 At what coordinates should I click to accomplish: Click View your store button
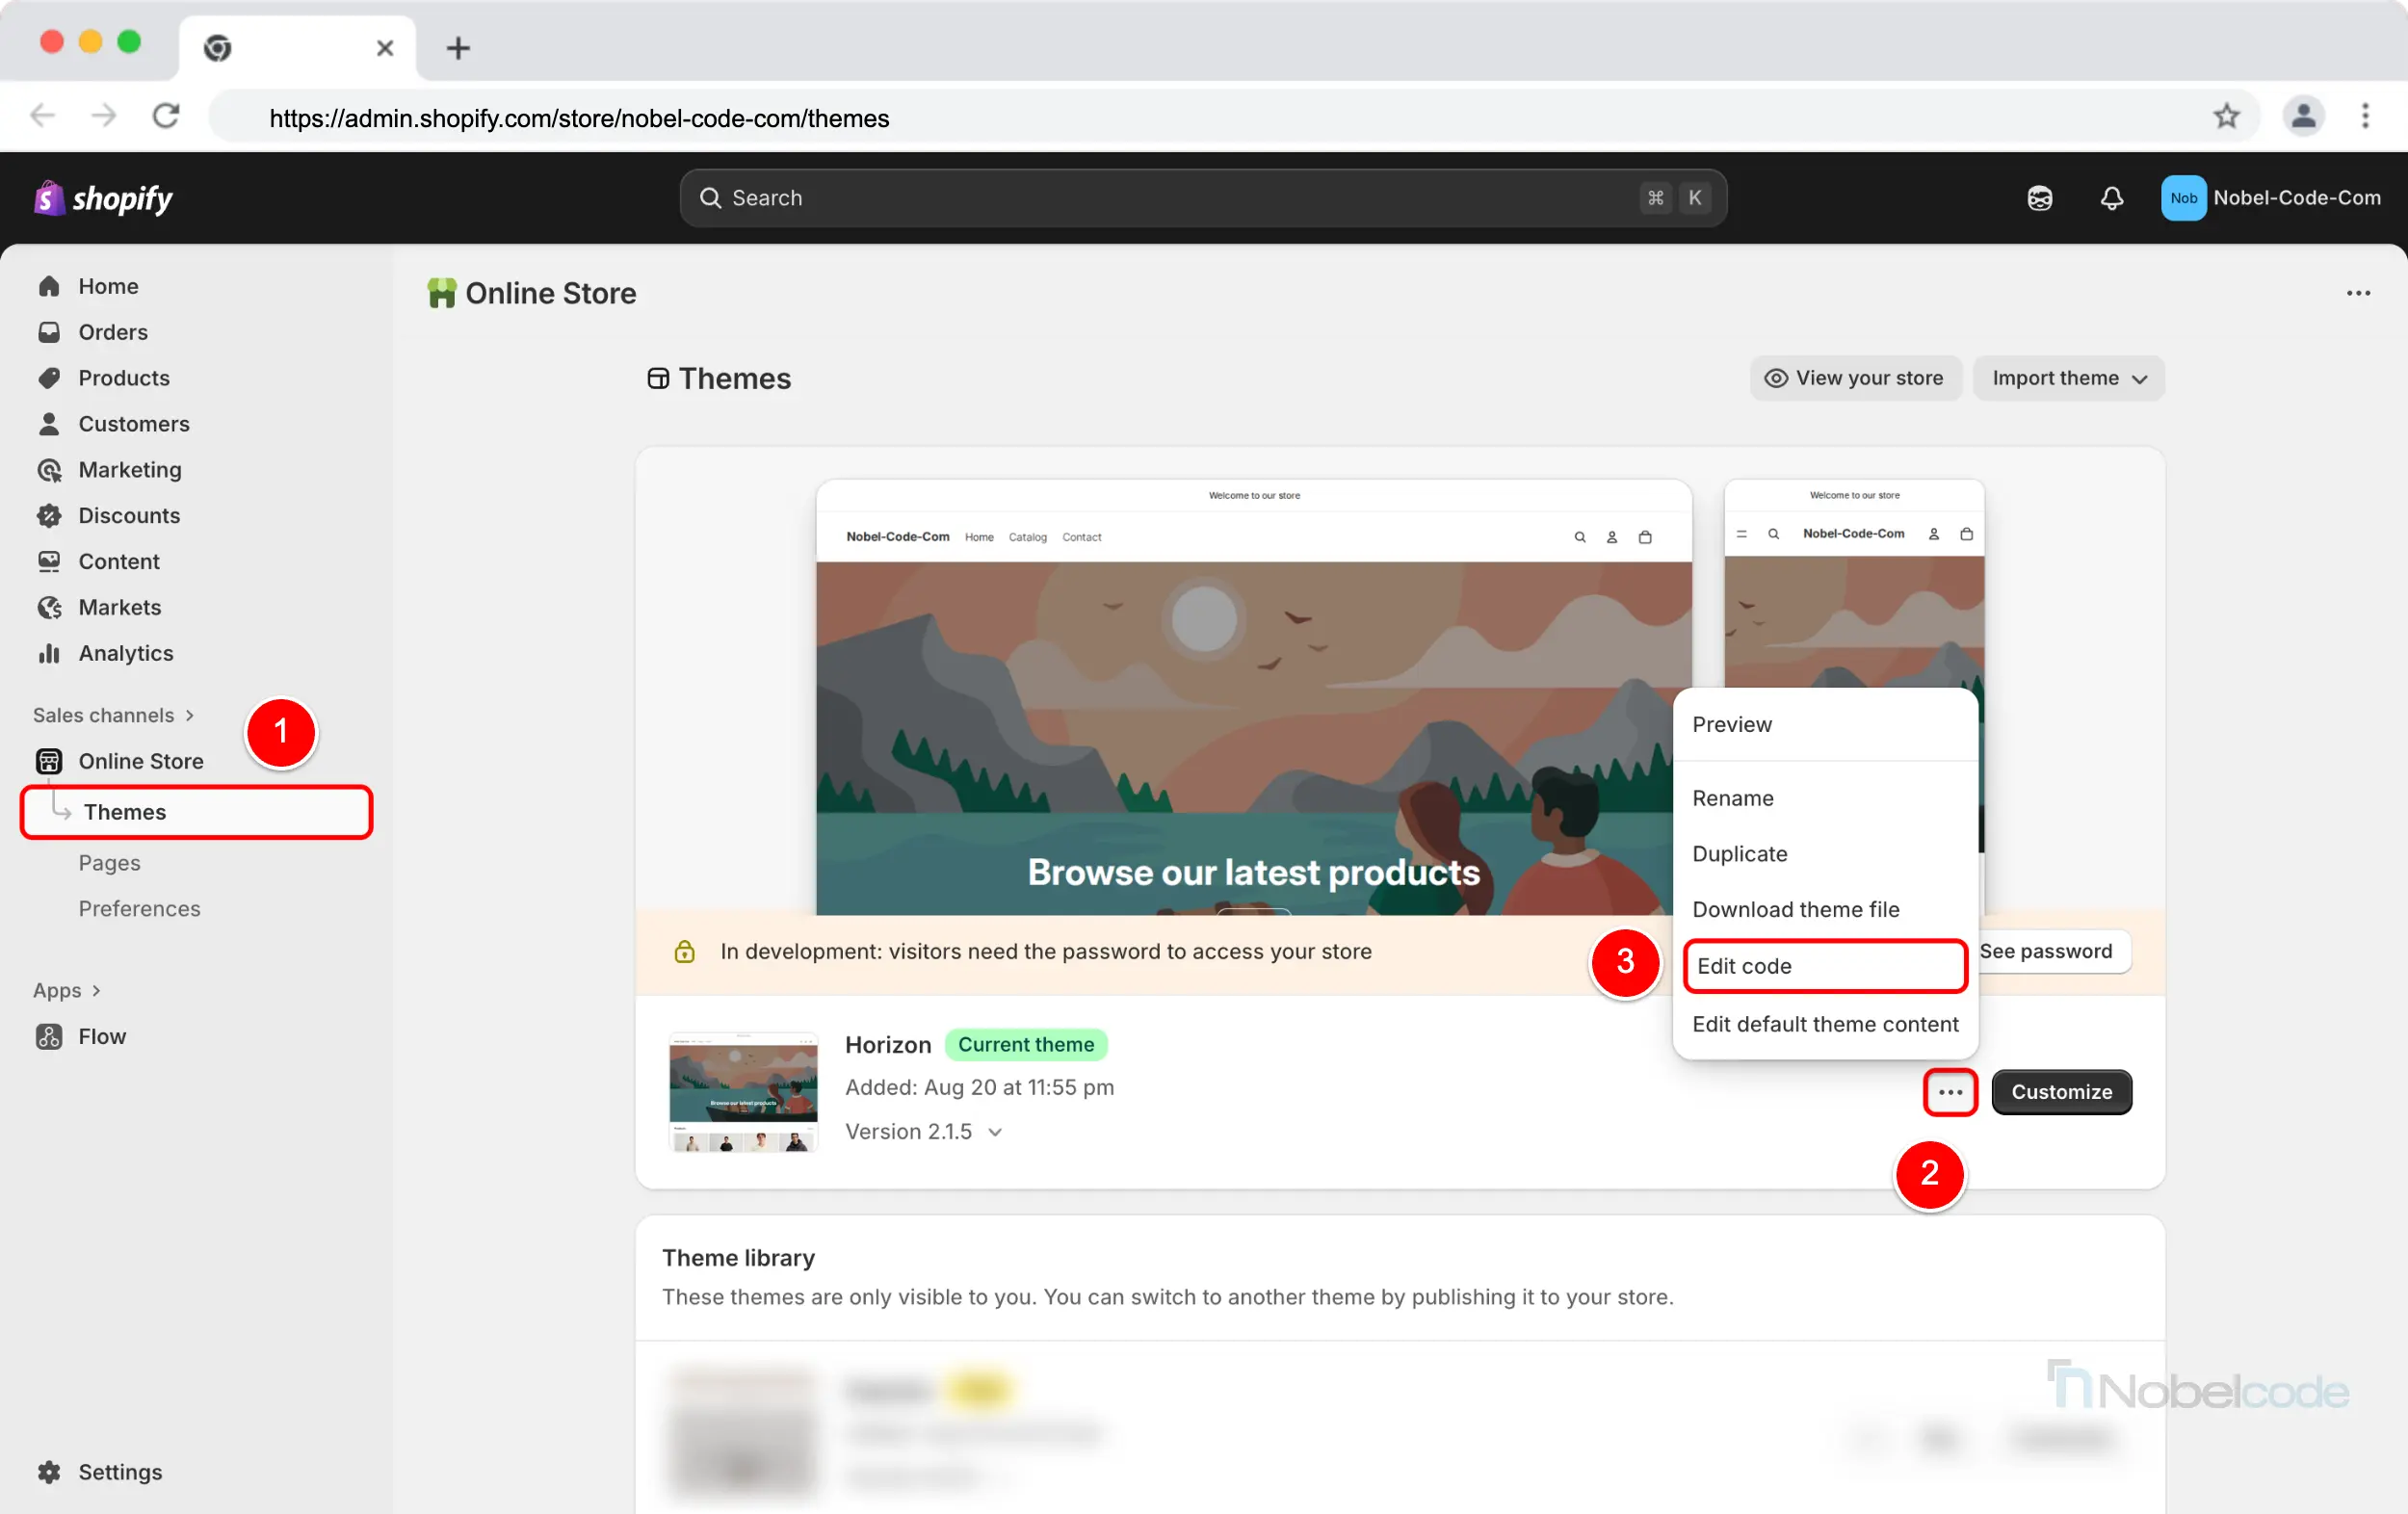(x=1854, y=378)
